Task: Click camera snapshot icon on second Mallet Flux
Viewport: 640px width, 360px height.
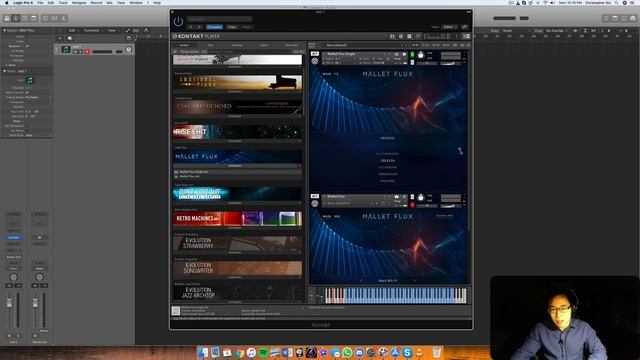Action: click(396, 197)
